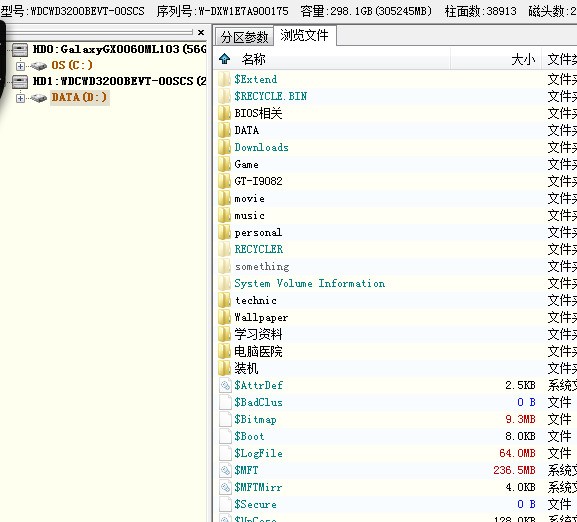Screen dimensions: 577x522
Task: Select the HD0 GalaxyGX0060ML103 disk icon
Action: pos(20,49)
